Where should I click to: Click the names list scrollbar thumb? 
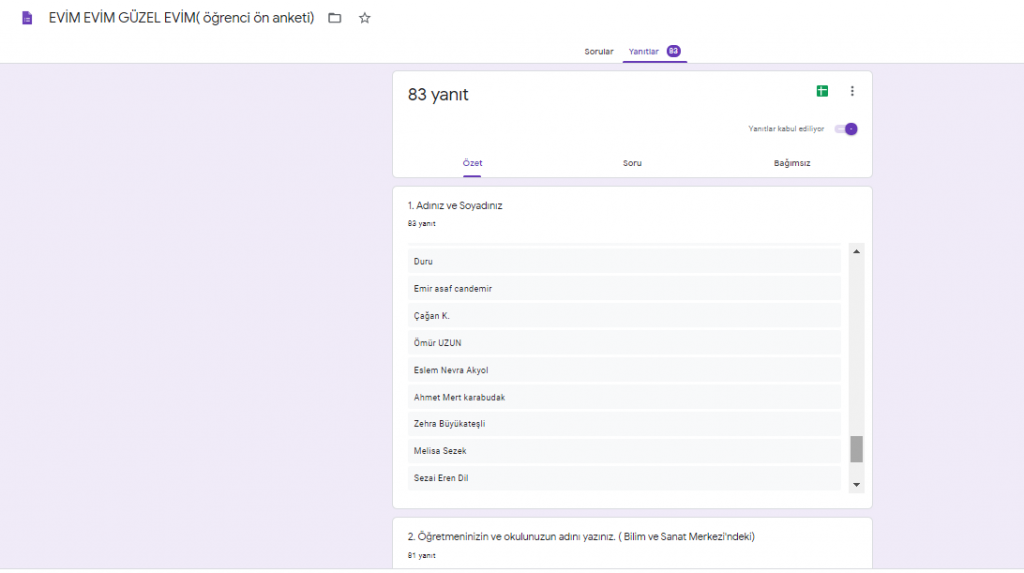click(x=856, y=449)
